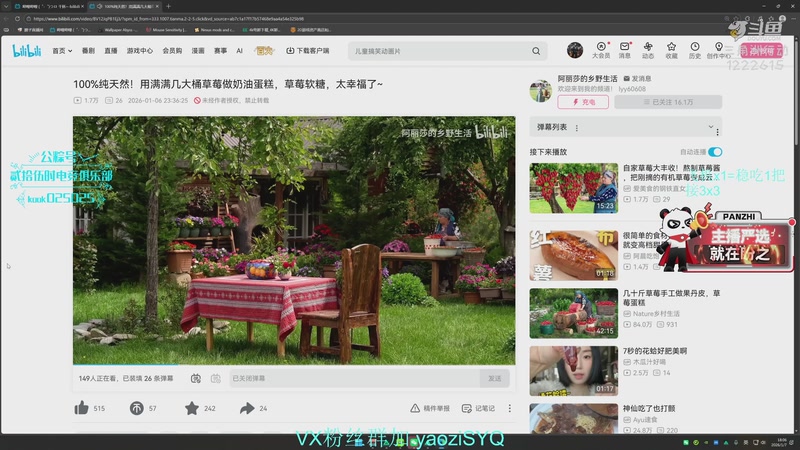Image resolution: width=800 pixels, height=450 pixels.
Task: Switch to first browser tab
Action: point(47,6)
